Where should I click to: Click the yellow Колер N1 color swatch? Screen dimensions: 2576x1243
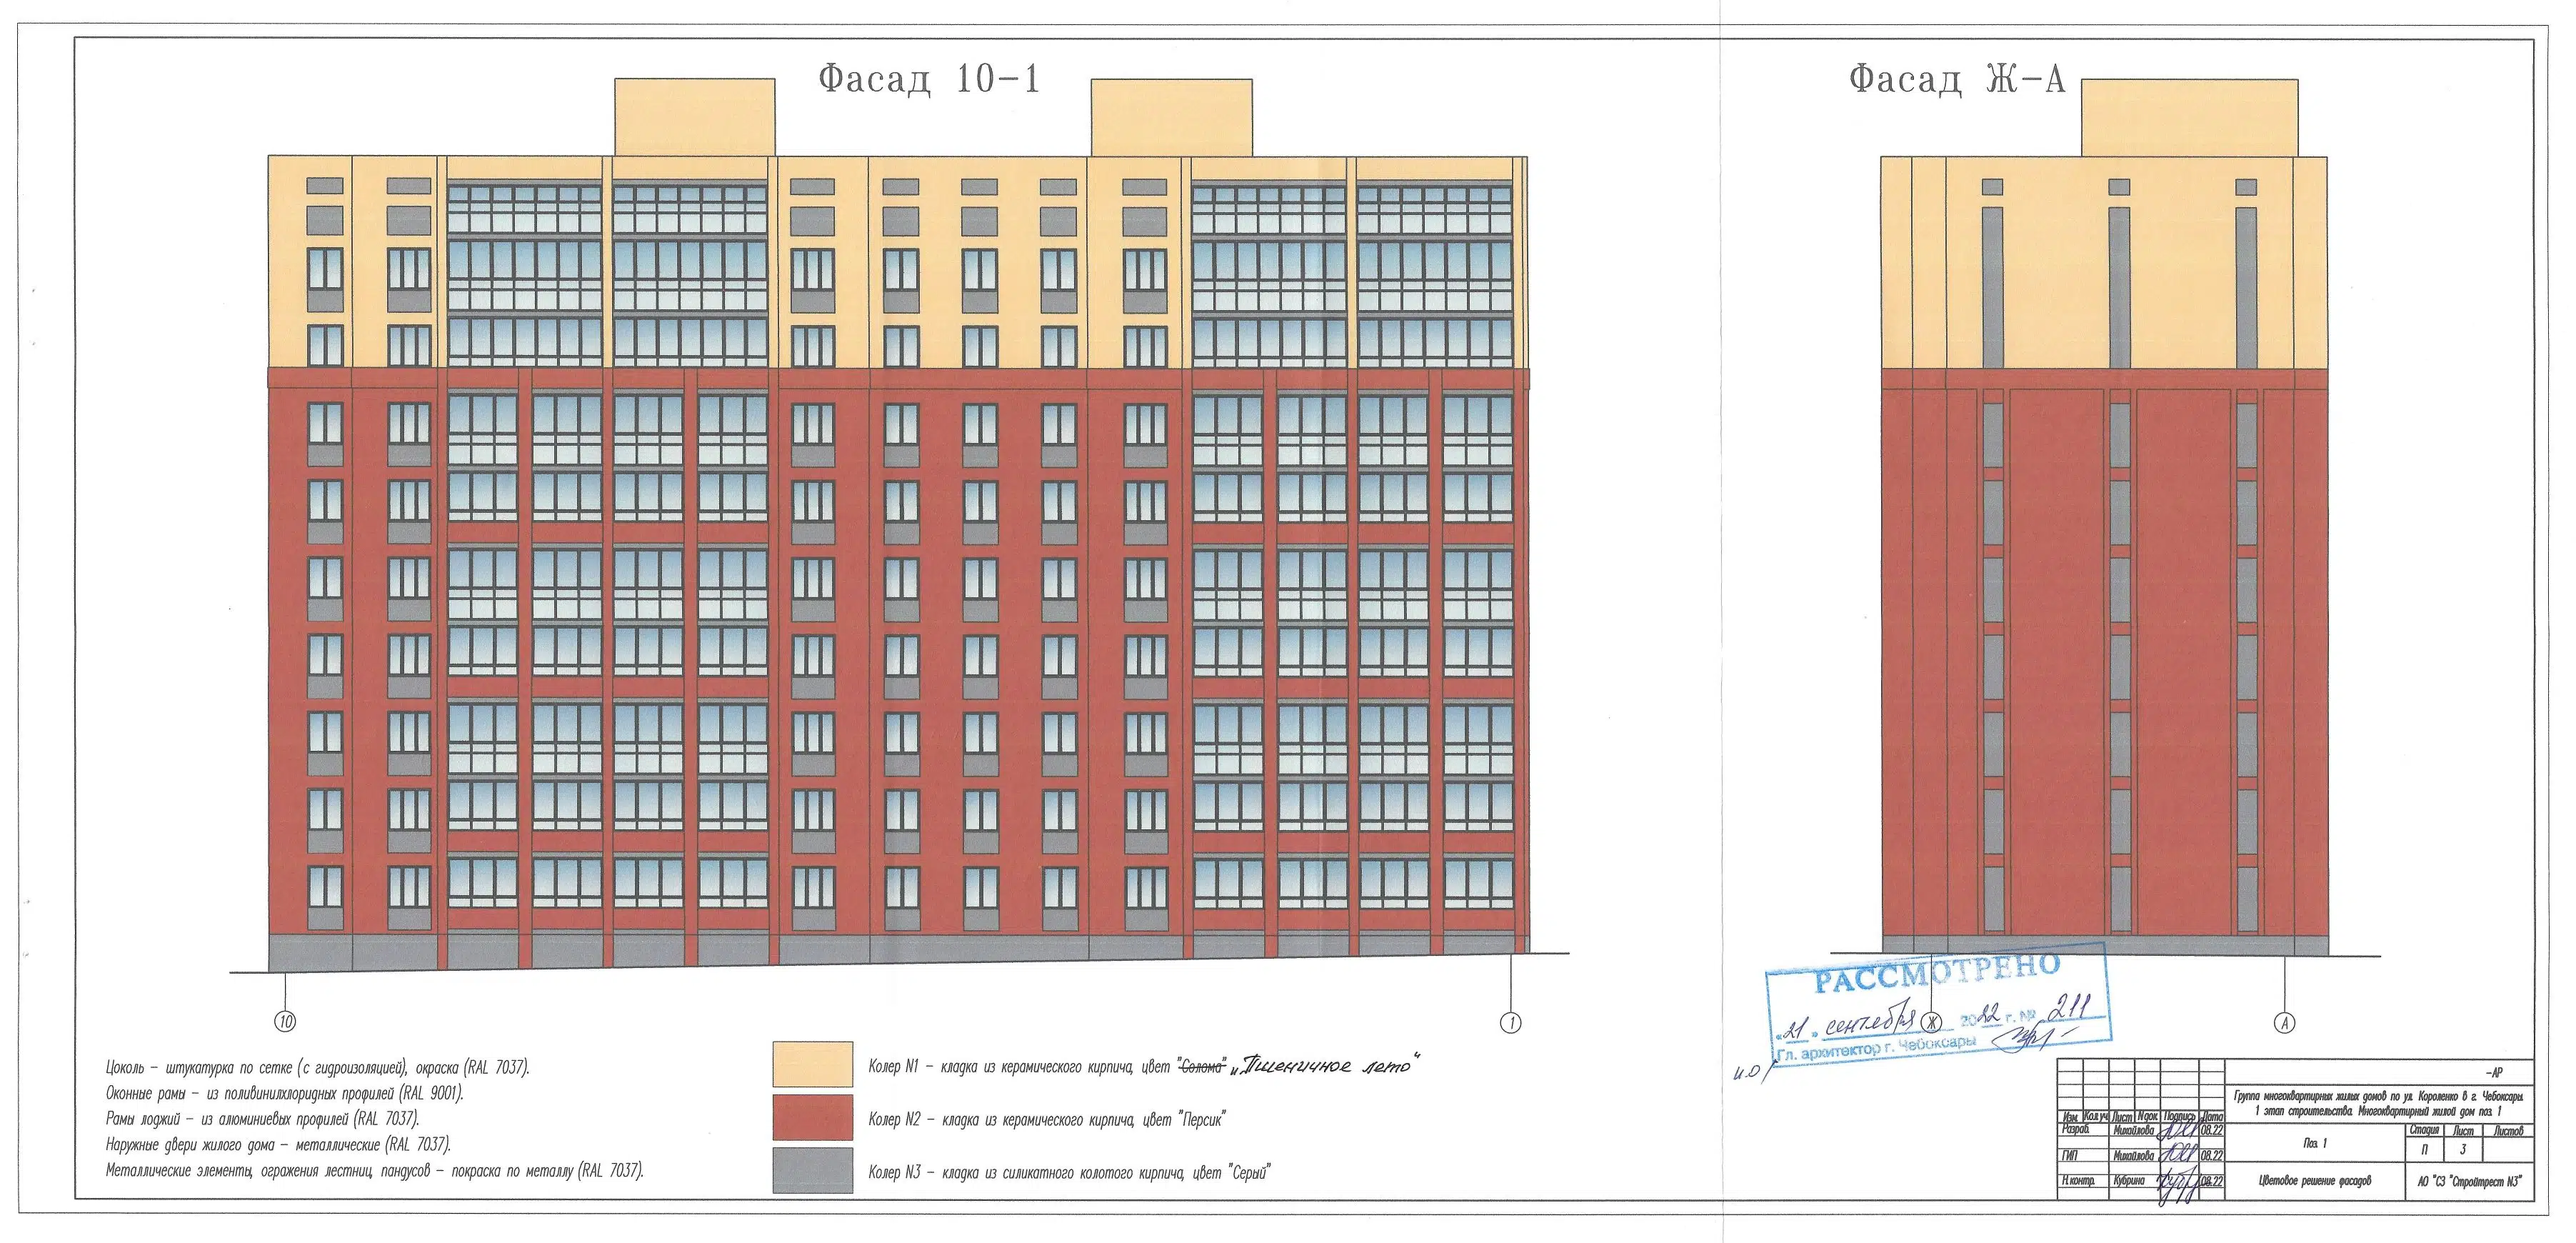click(x=812, y=1064)
